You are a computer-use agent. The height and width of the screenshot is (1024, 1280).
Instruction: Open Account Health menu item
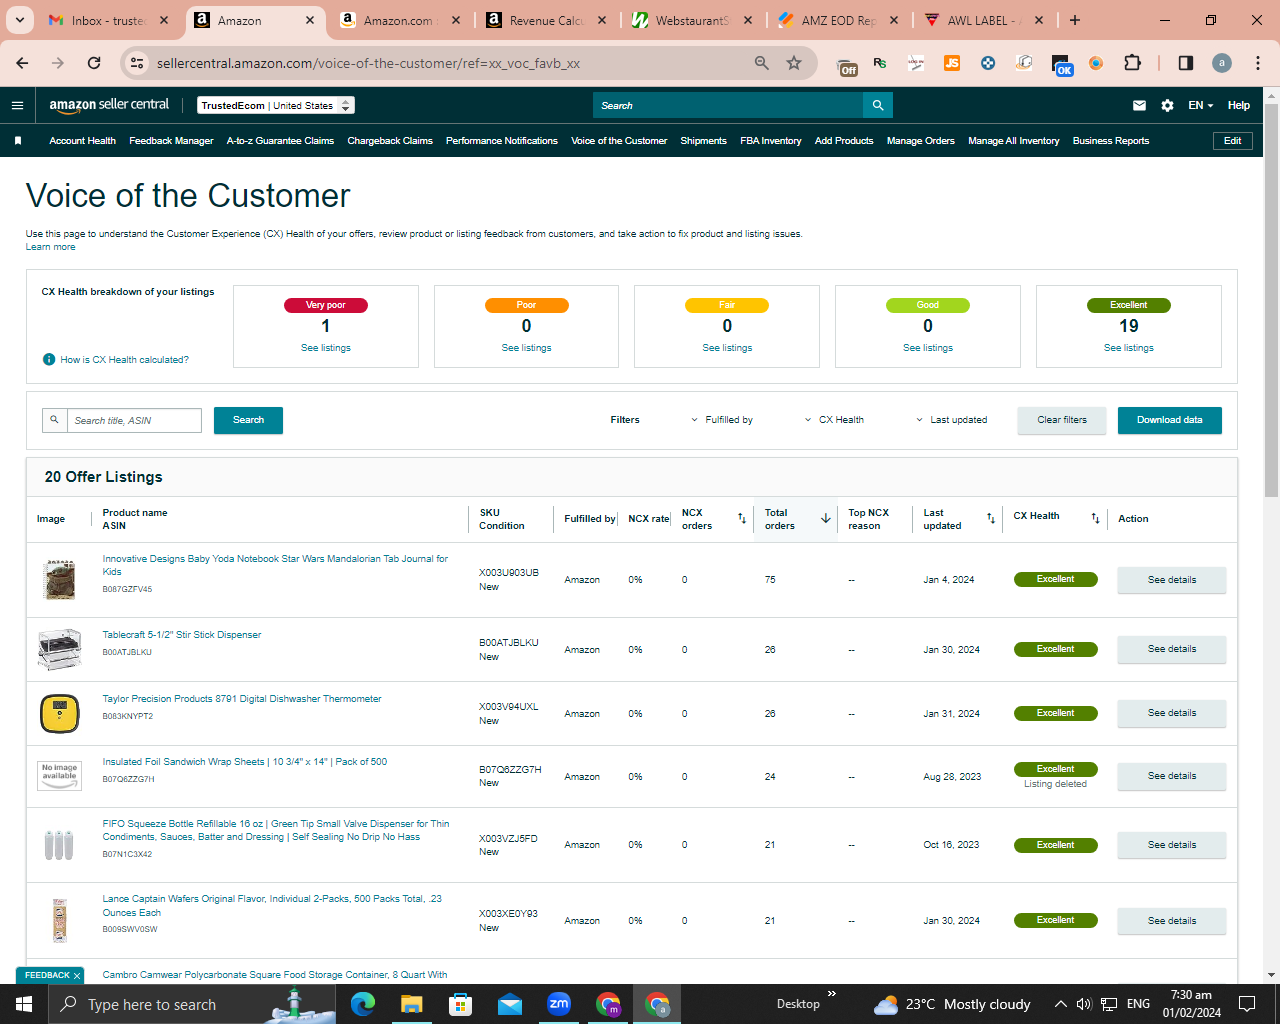tap(83, 141)
